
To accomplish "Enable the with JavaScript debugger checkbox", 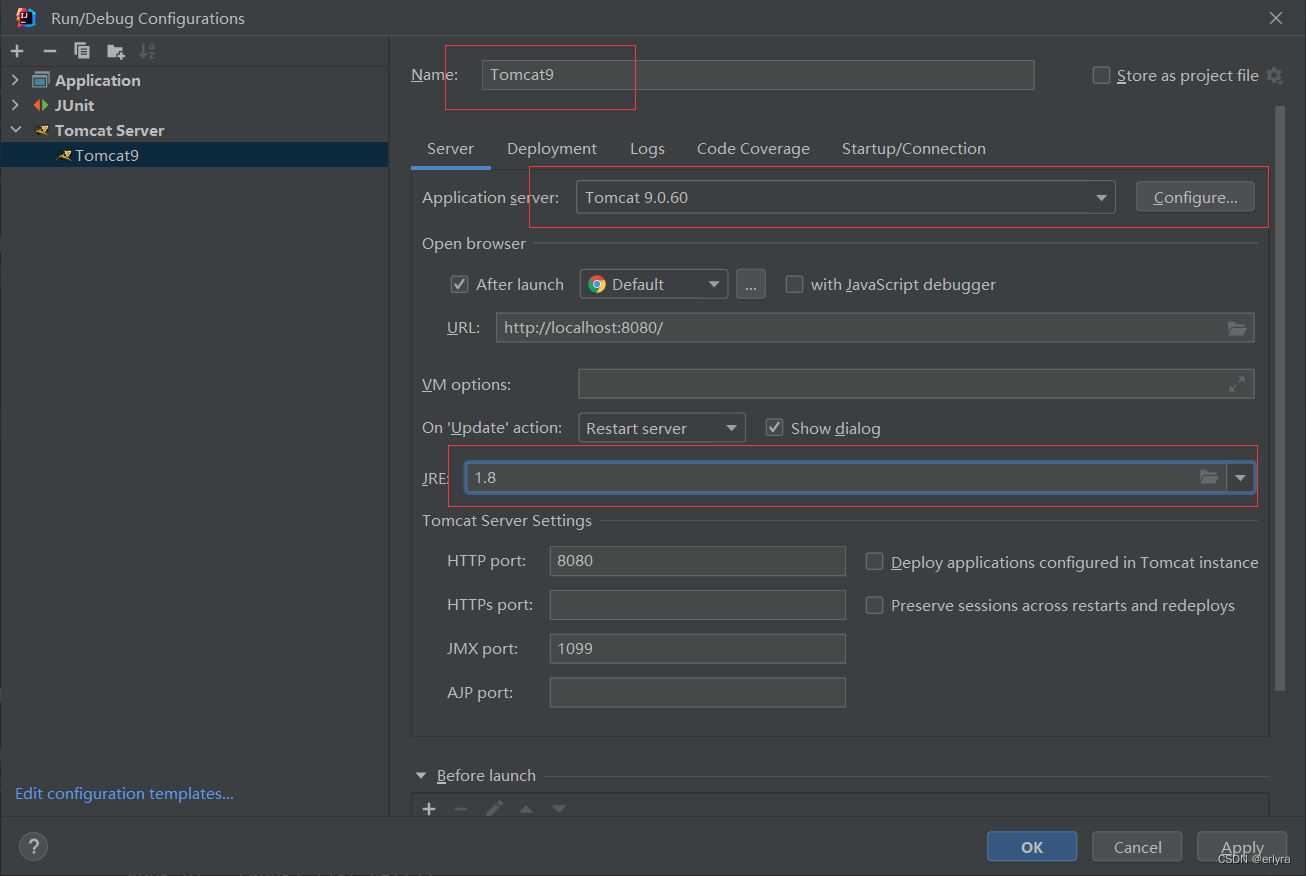I will [794, 284].
